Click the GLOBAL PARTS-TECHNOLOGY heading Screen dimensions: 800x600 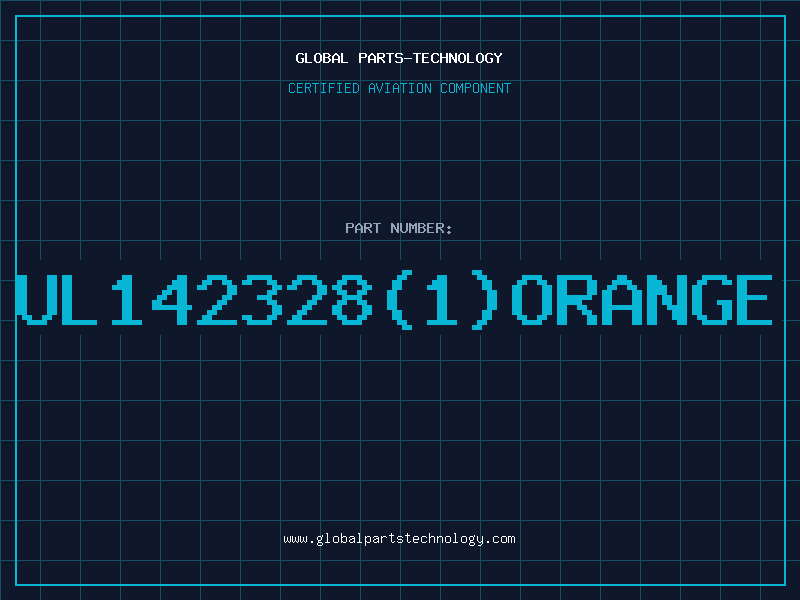tap(399, 58)
